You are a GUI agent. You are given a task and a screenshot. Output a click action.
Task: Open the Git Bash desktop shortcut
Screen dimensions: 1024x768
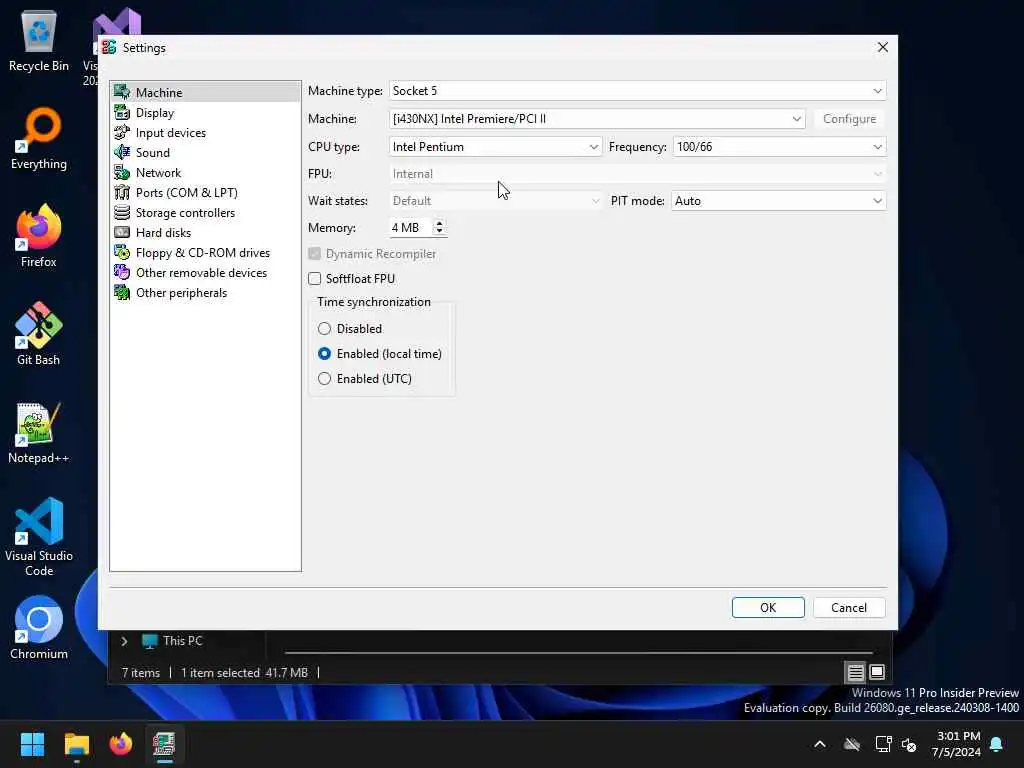(x=39, y=334)
